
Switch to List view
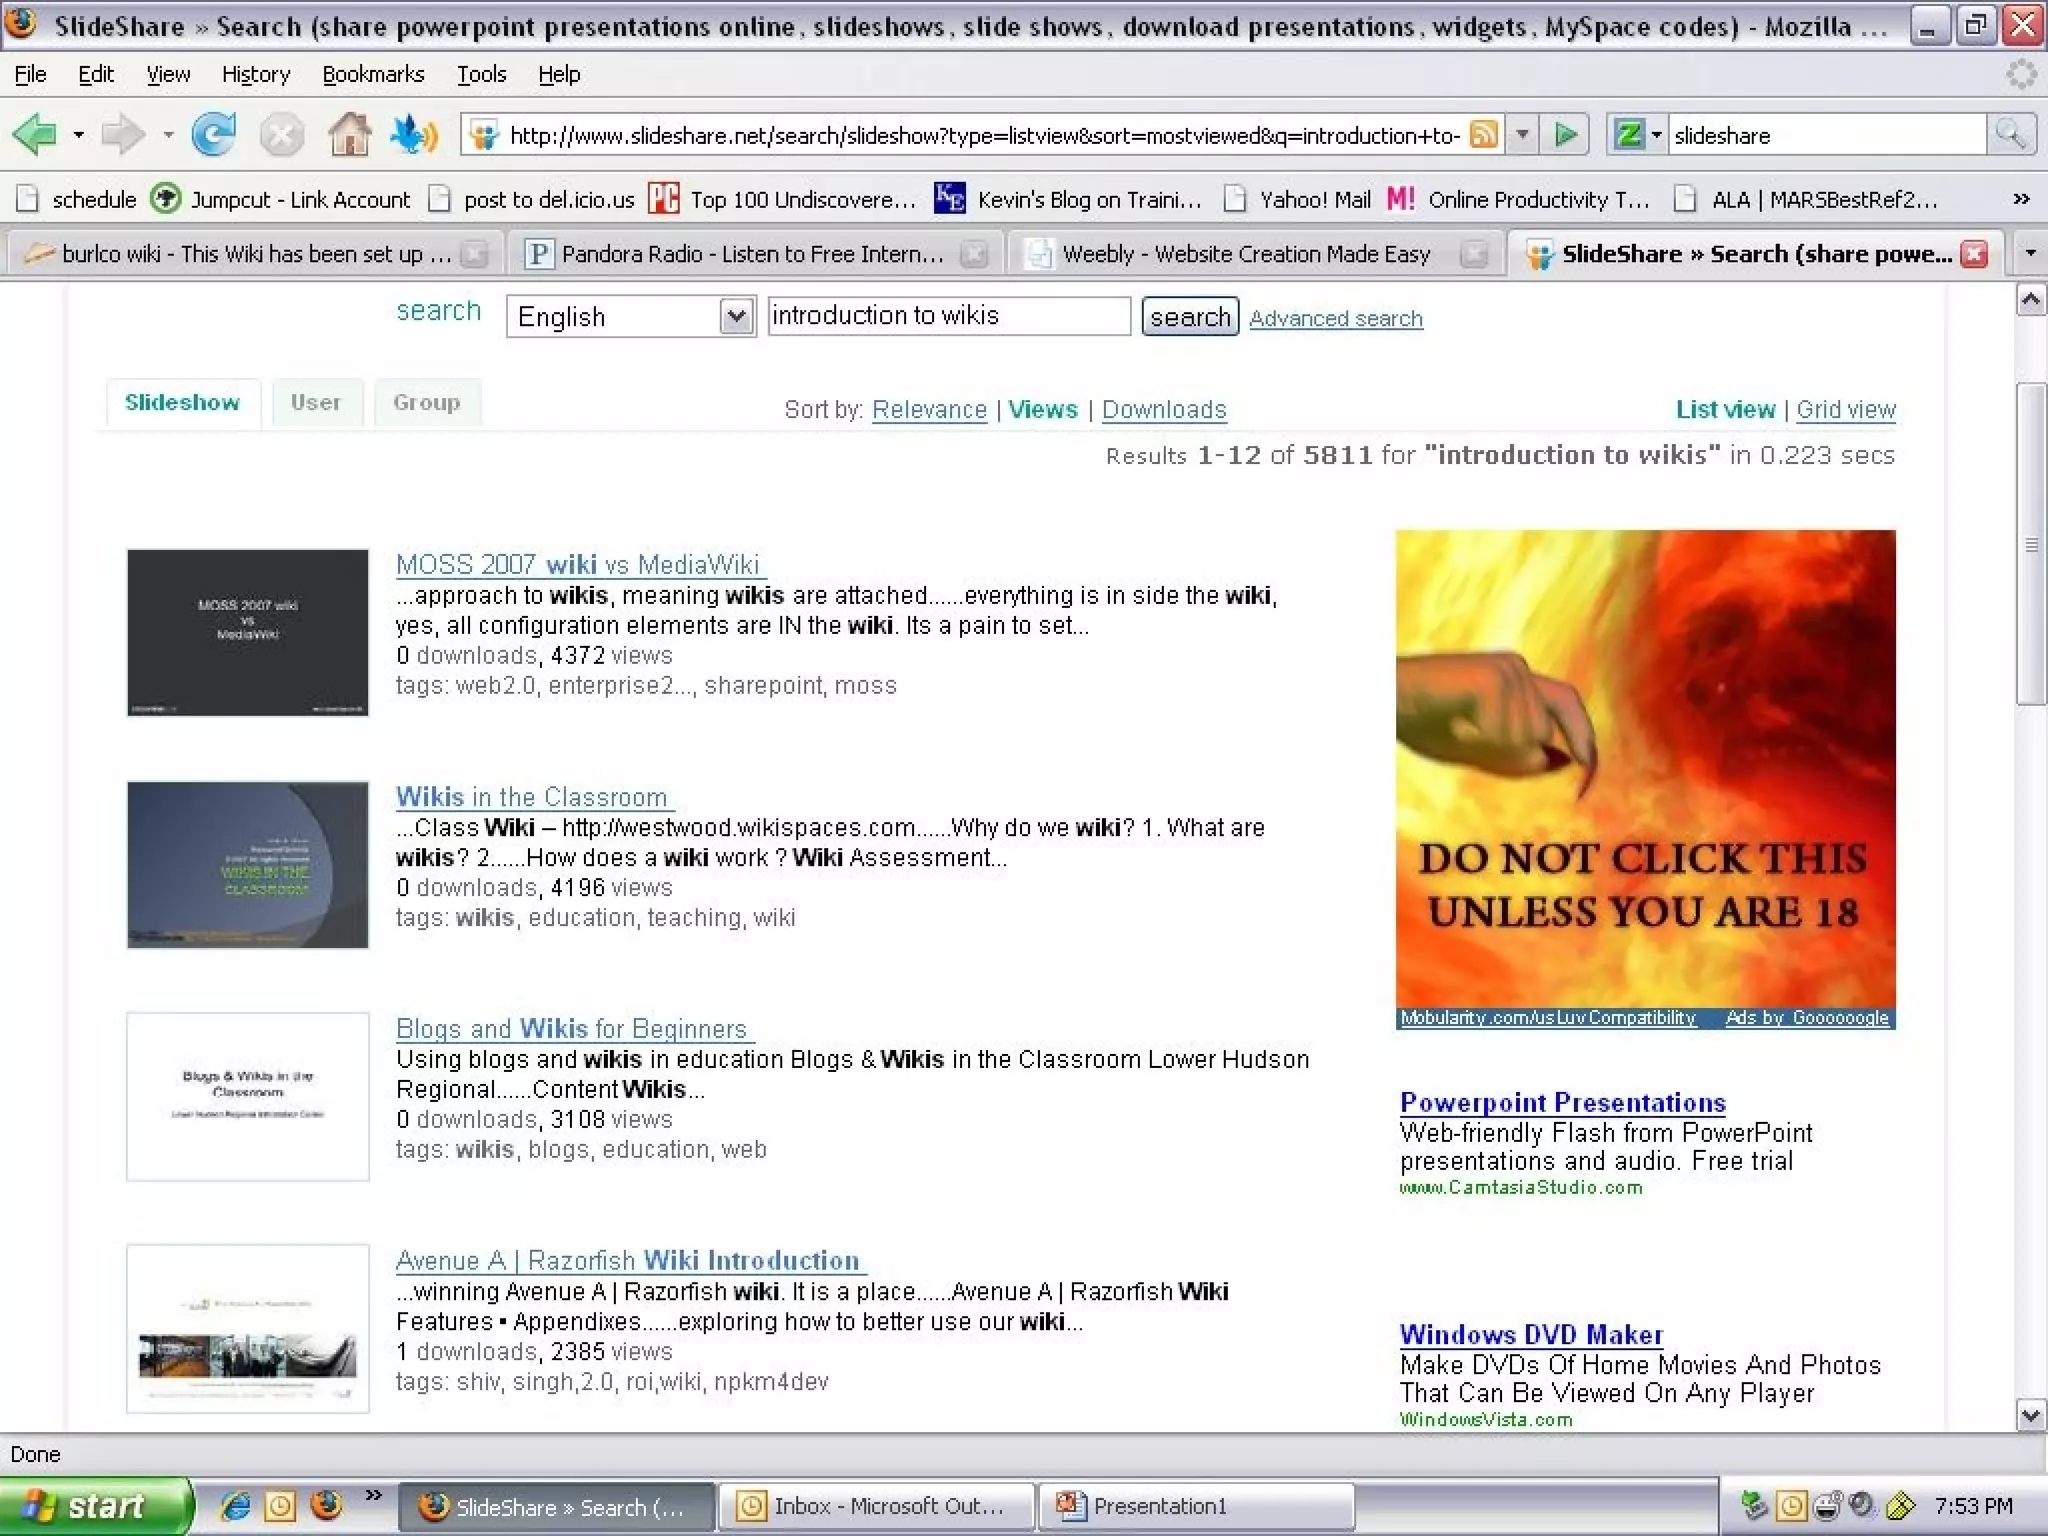coord(1725,409)
